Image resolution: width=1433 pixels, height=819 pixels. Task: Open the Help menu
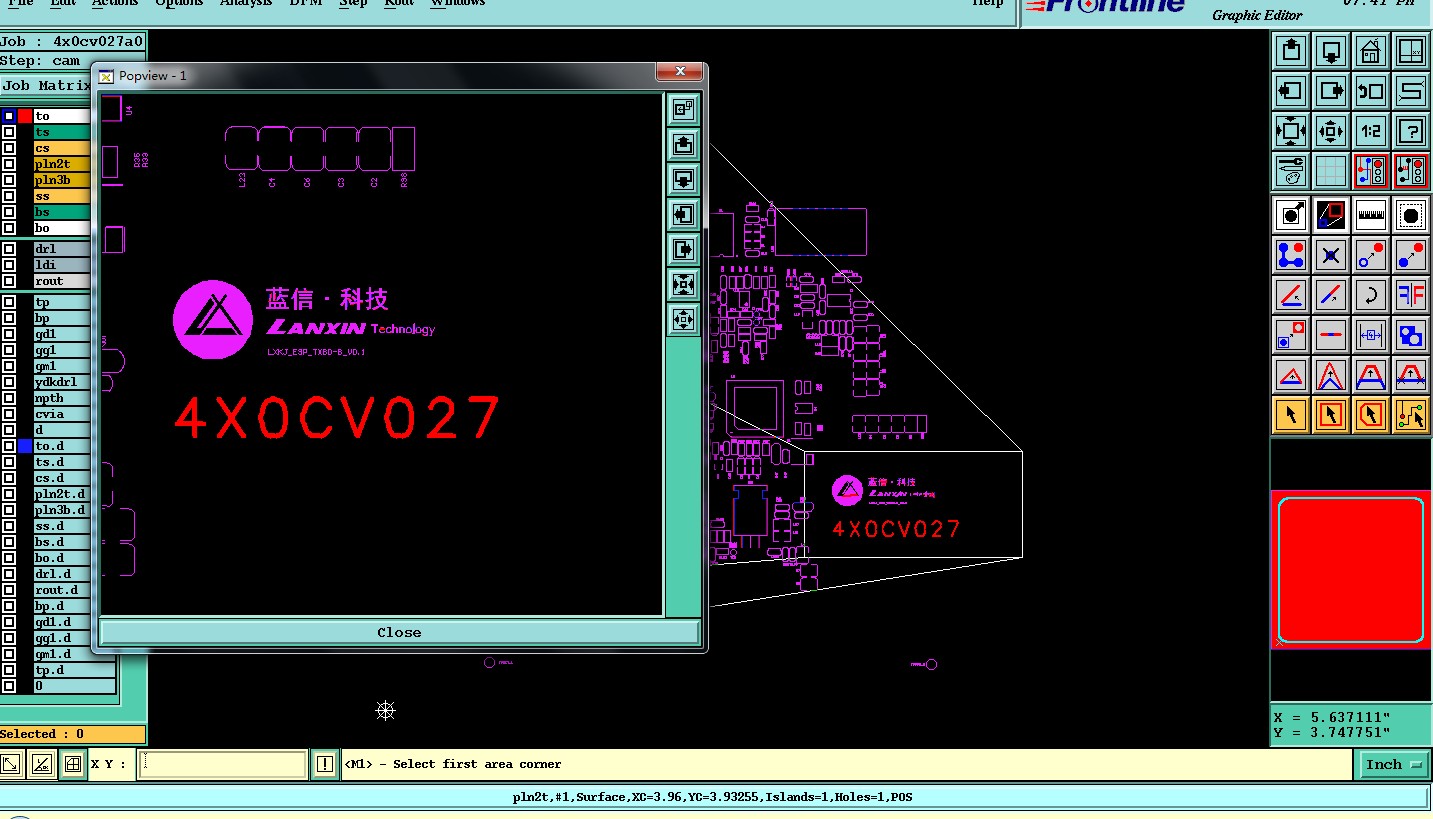[x=987, y=3]
